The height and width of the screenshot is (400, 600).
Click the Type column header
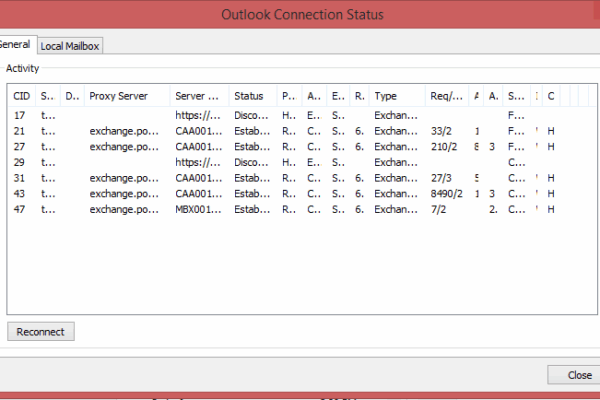[x=397, y=96]
